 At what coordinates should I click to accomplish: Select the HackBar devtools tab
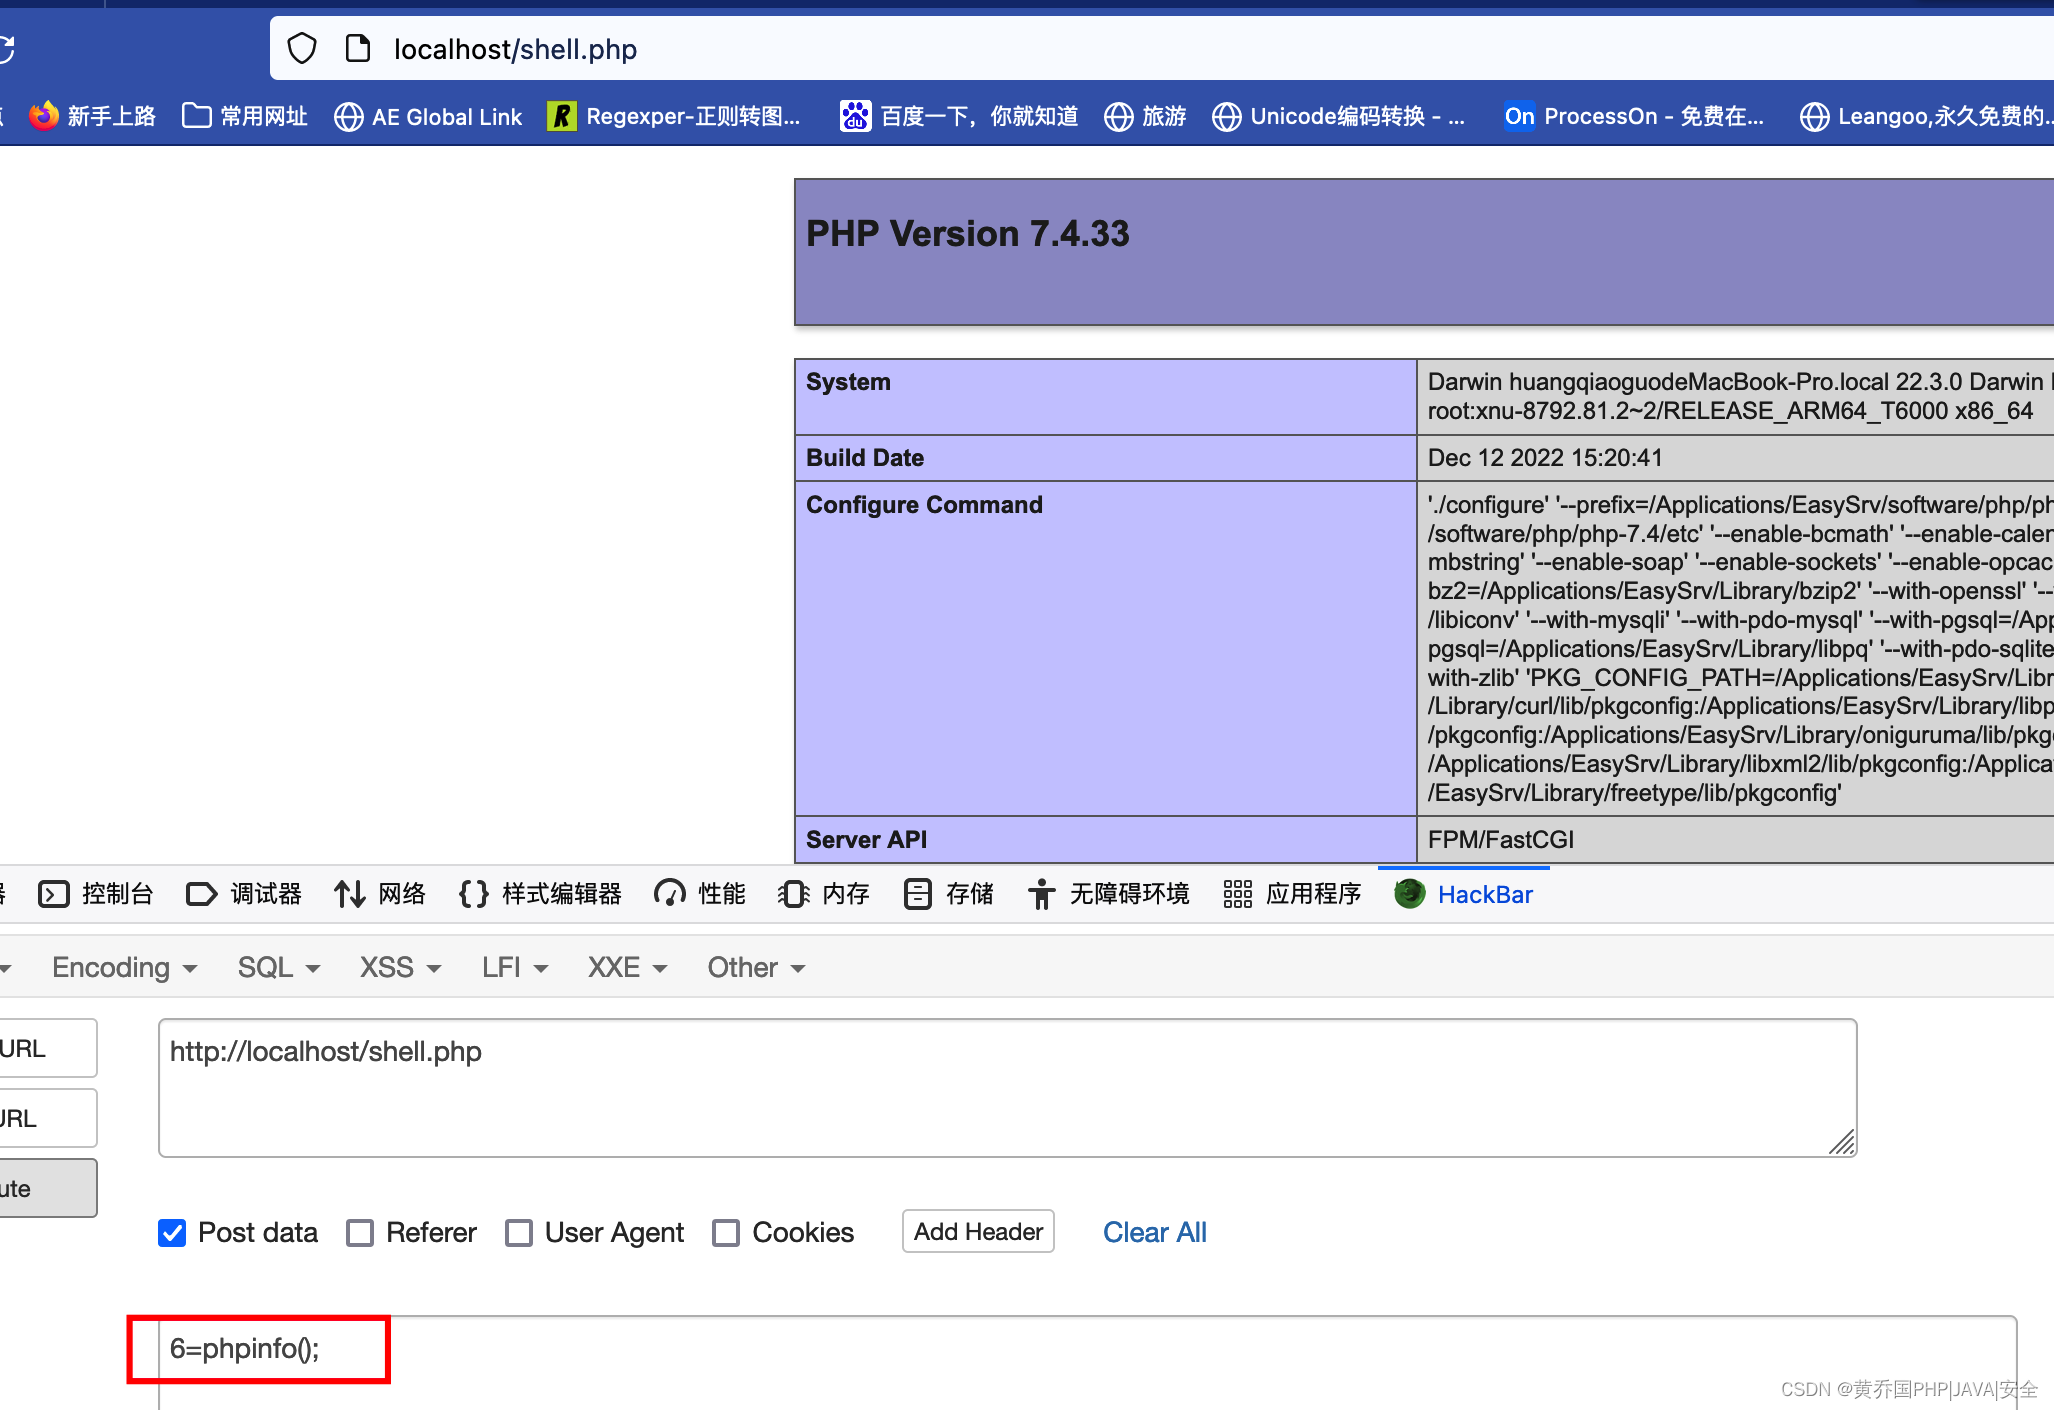[x=1464, y=894]
